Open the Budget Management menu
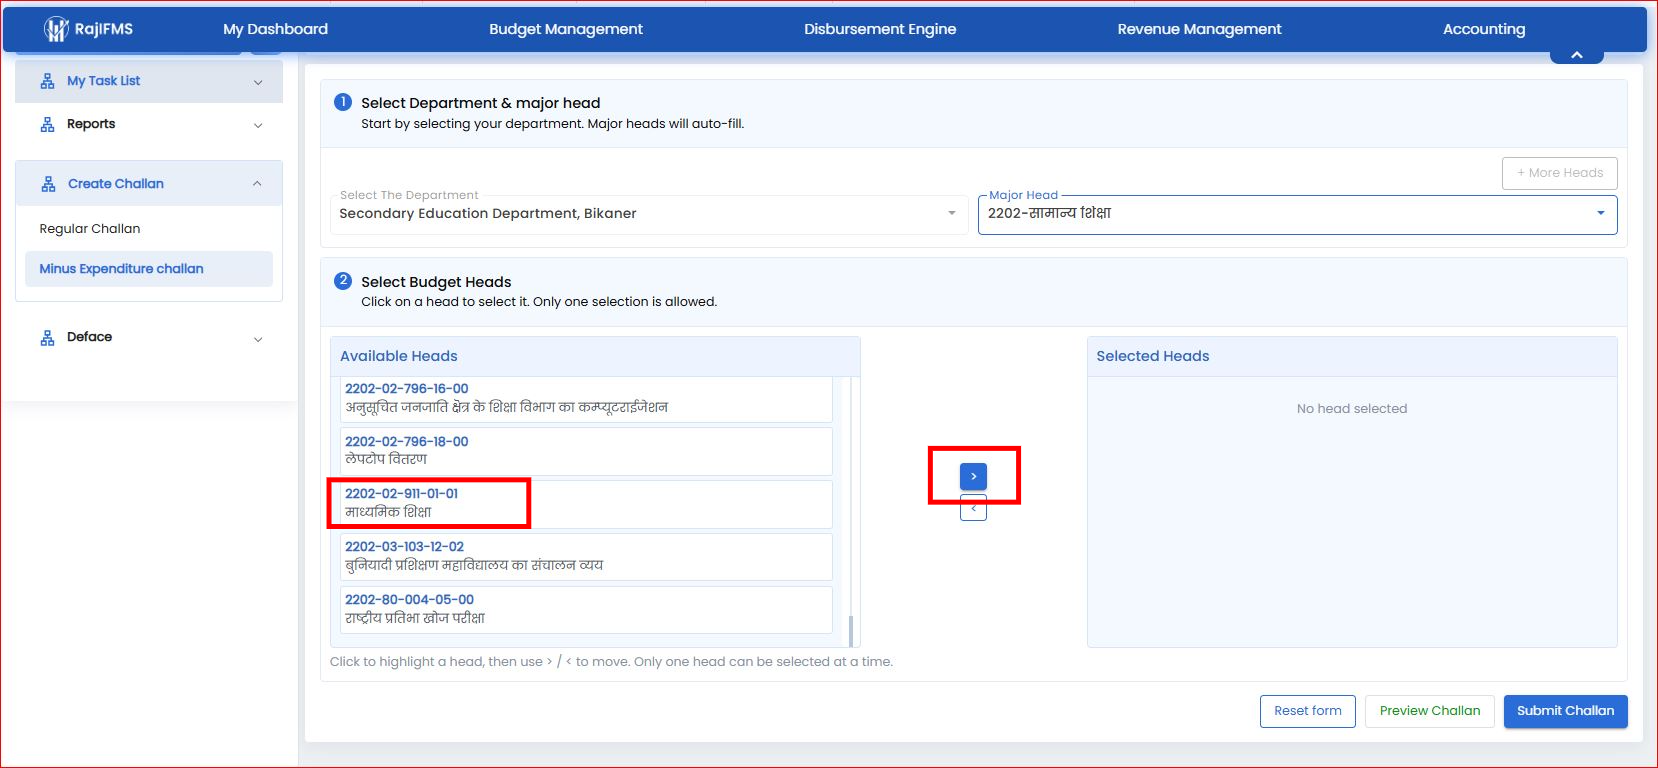The image size is (1658, 768). (x=566, y=29)
